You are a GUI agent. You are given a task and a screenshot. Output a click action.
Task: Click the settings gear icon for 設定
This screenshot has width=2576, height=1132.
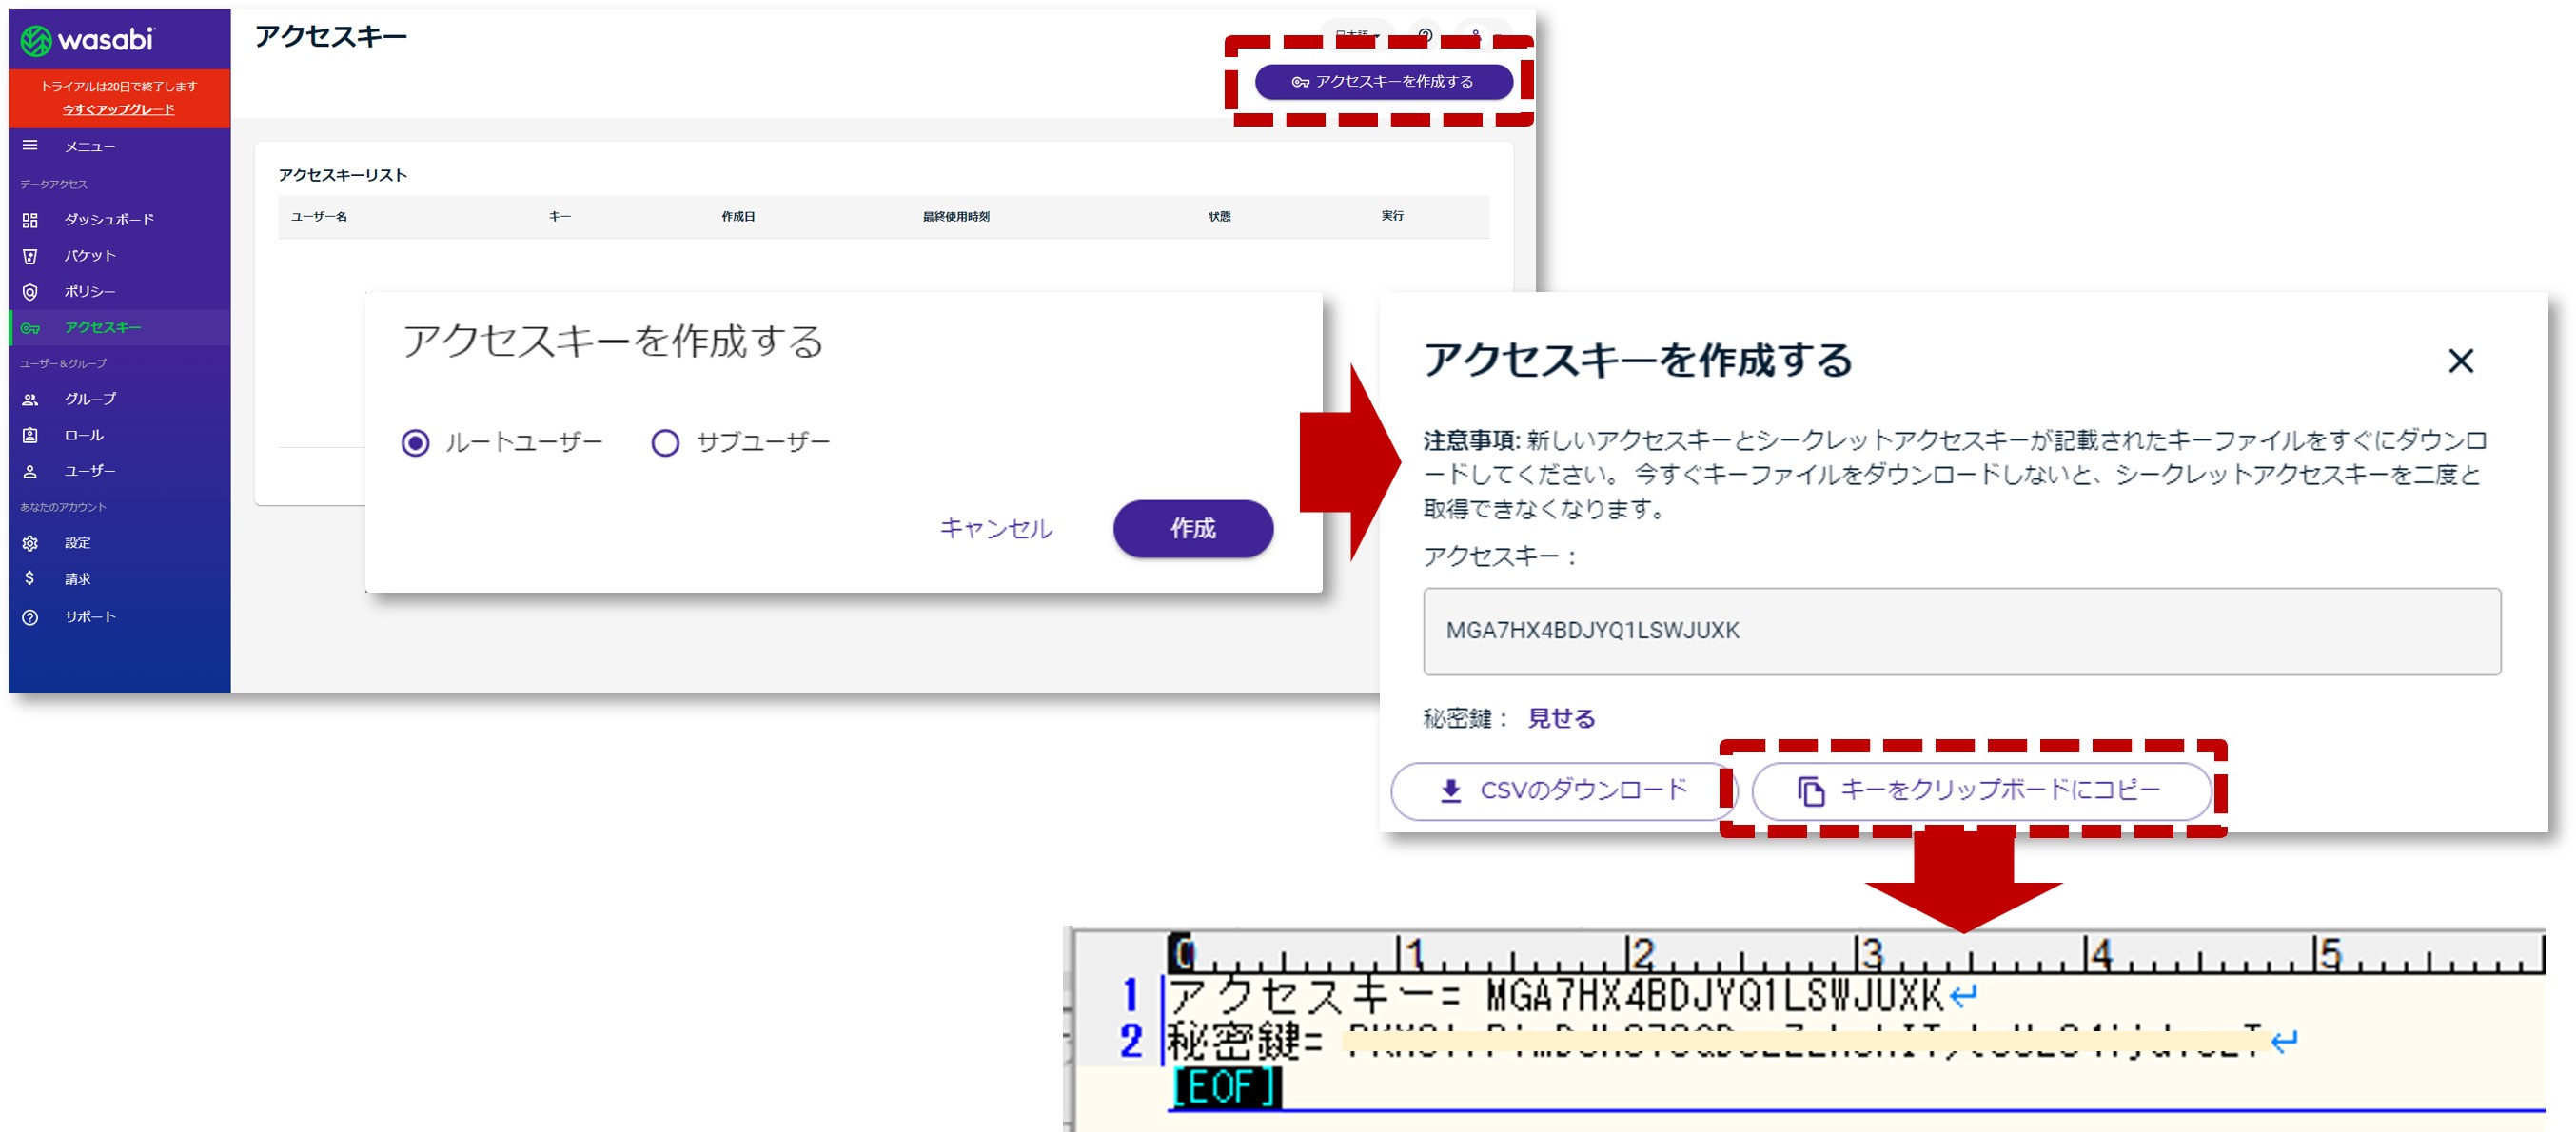click(x=30, y=543)
